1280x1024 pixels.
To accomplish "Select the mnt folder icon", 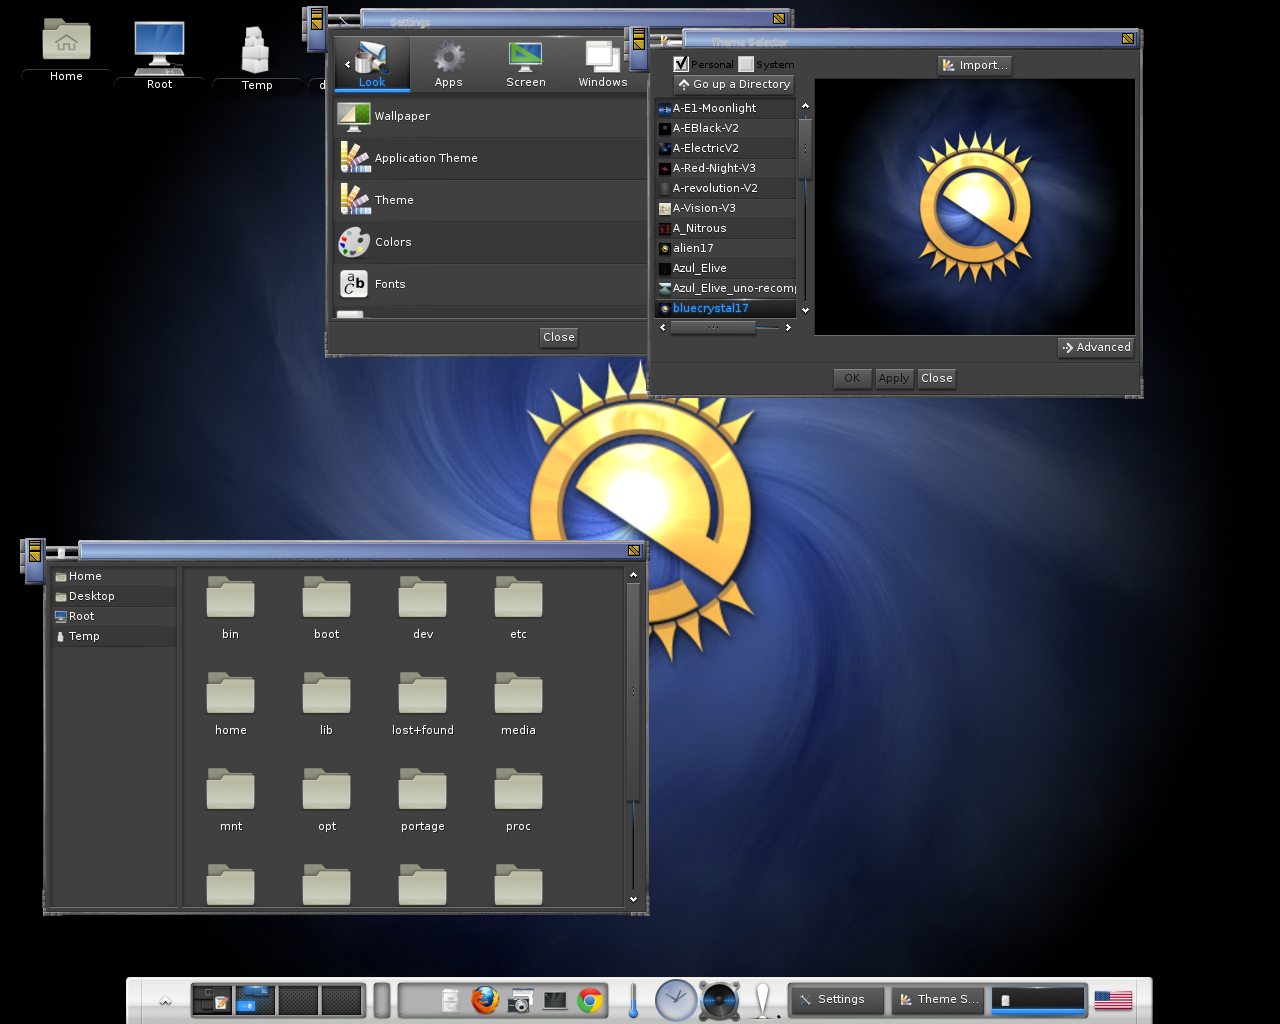I will click(230, 789).
